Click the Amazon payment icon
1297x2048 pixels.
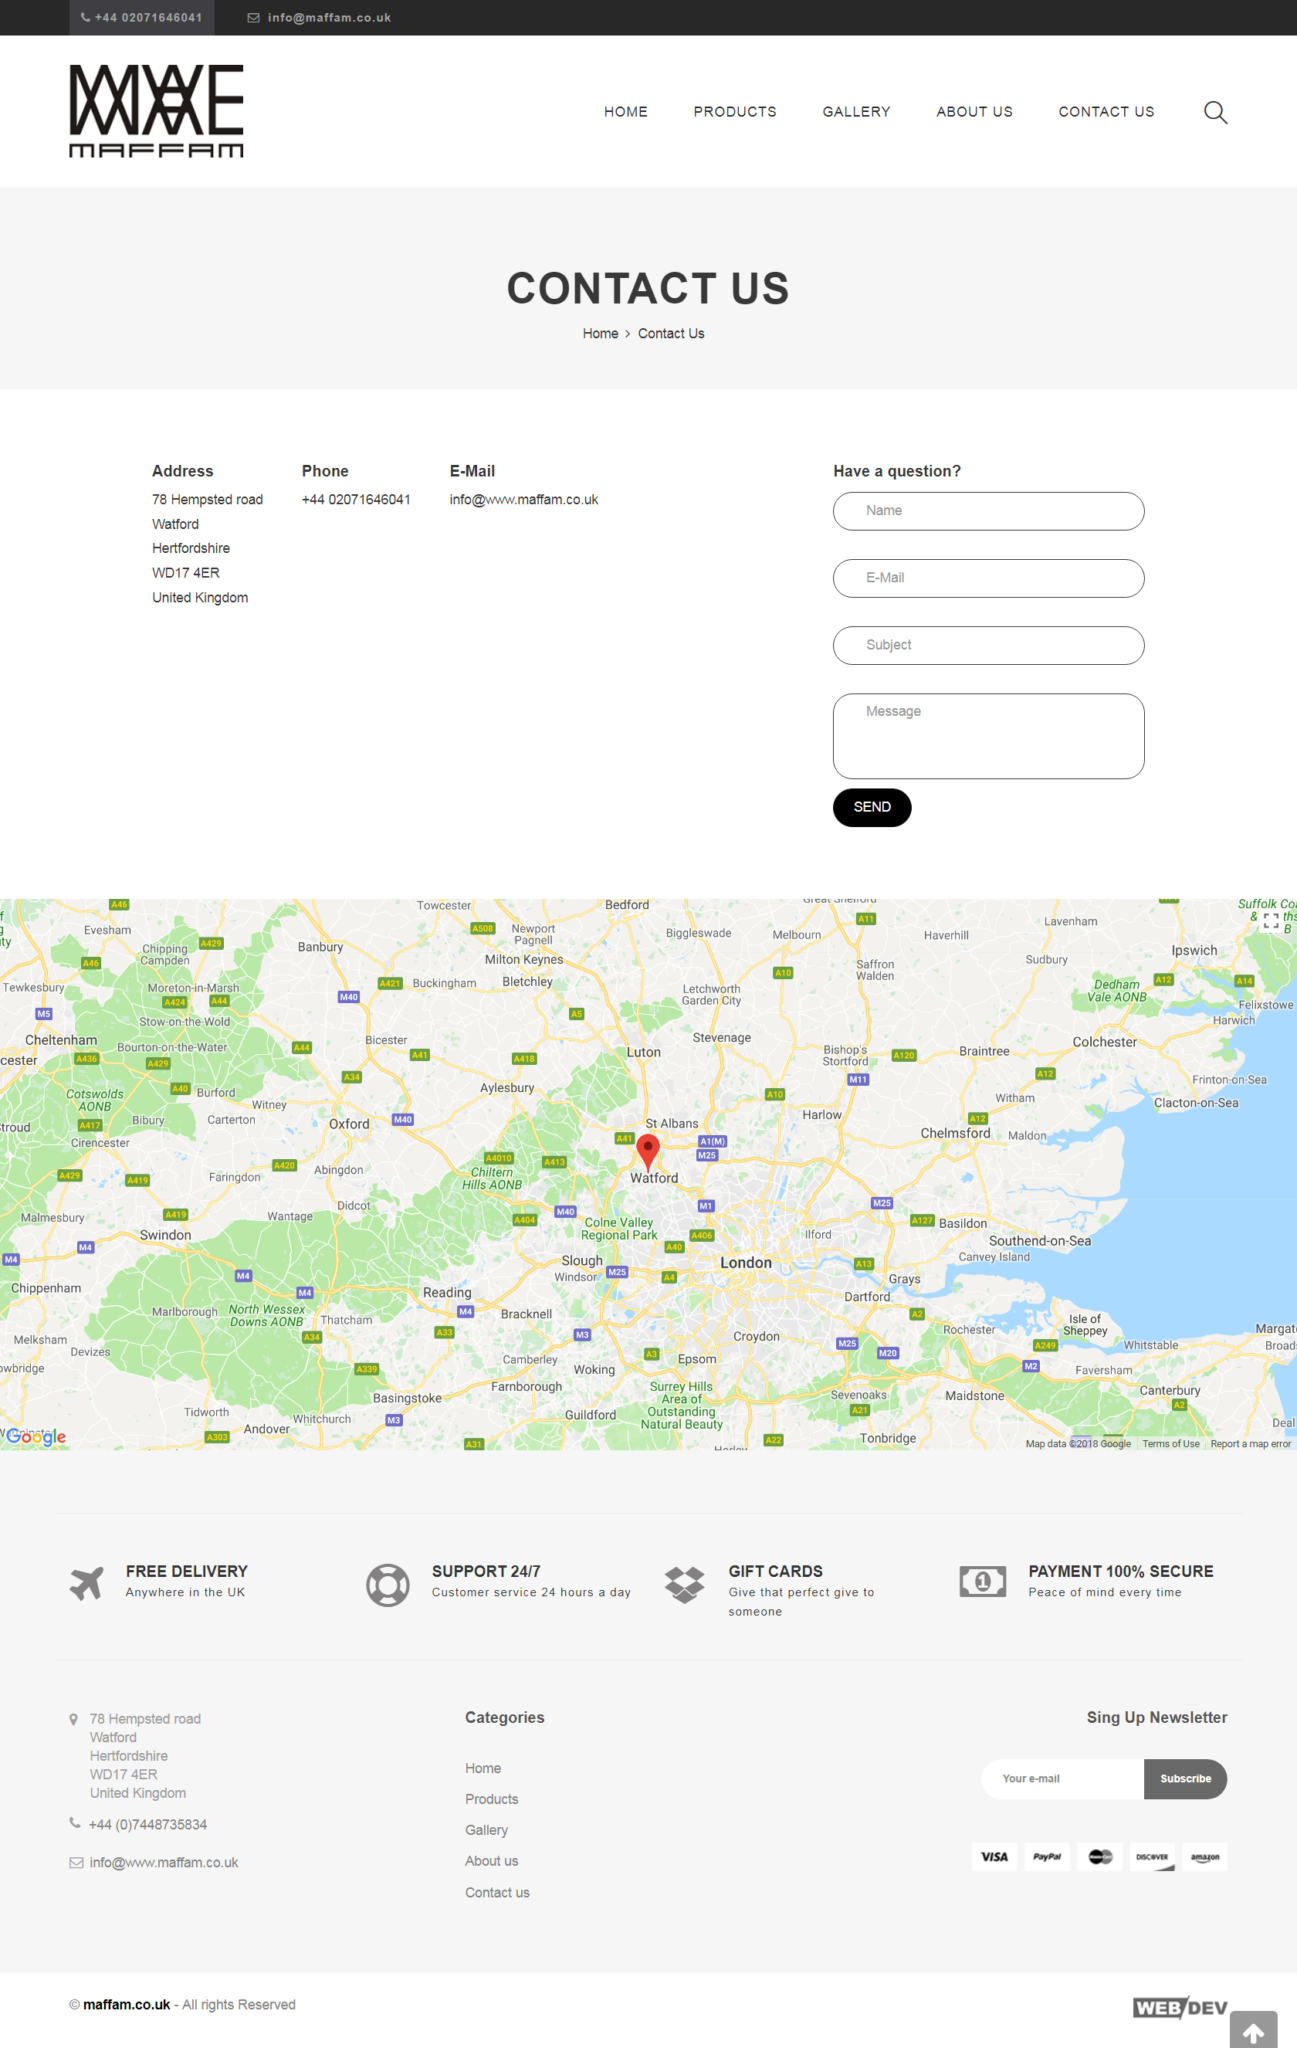pyautogui.click(x=1205, y=1857)
